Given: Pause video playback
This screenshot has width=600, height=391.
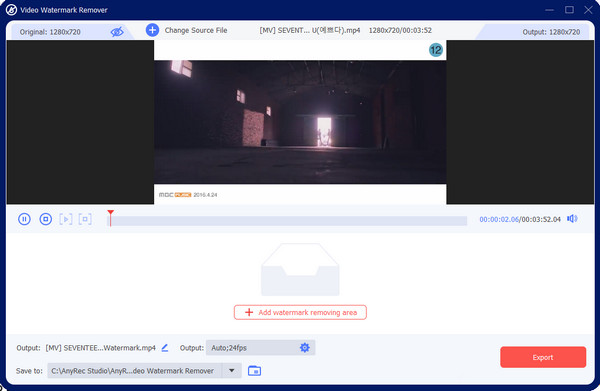Looking at the screenshot, I should click(x=24, y=219).
